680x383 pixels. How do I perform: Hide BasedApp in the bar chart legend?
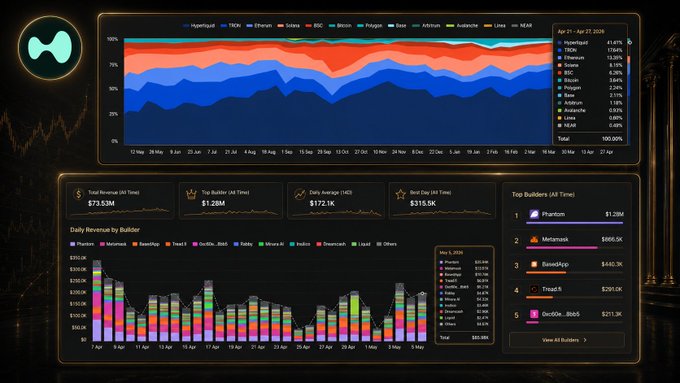(146, 244)
